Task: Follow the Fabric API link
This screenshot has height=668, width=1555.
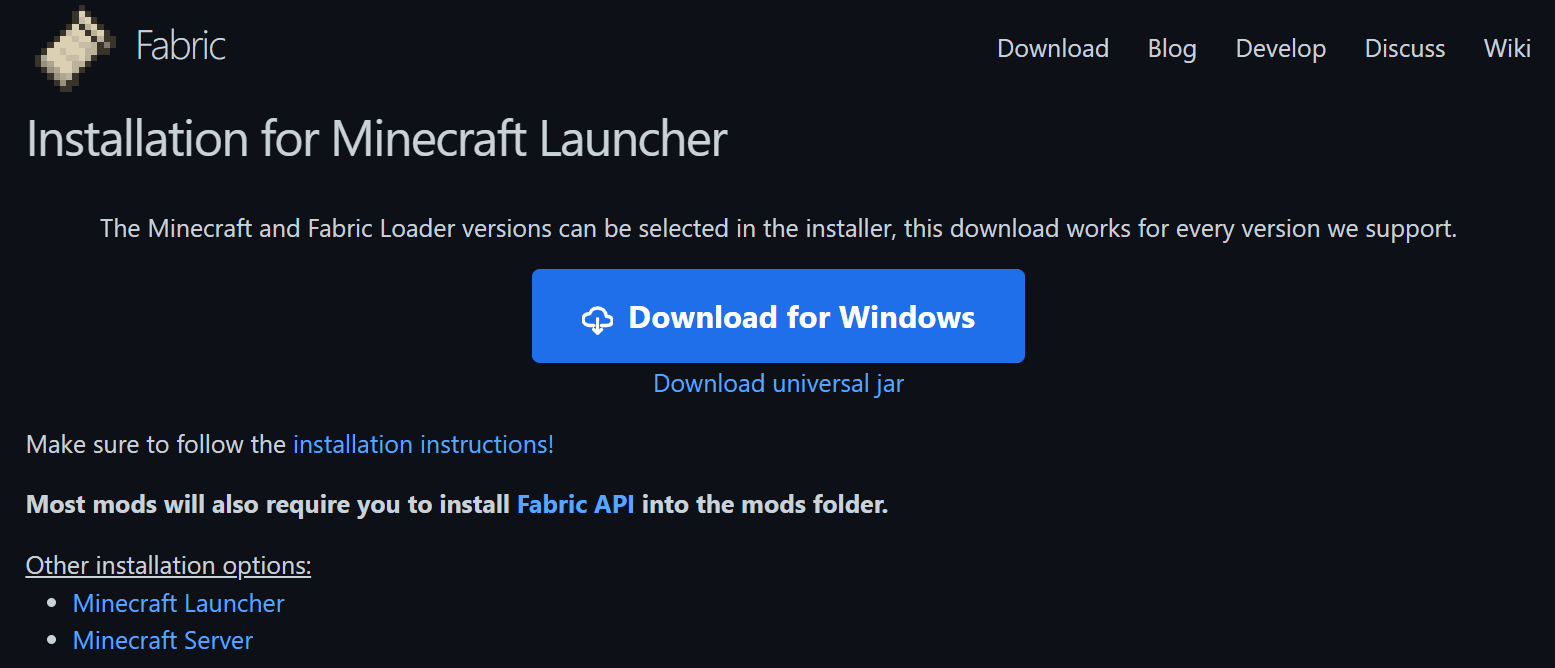Action: (575, 504)
